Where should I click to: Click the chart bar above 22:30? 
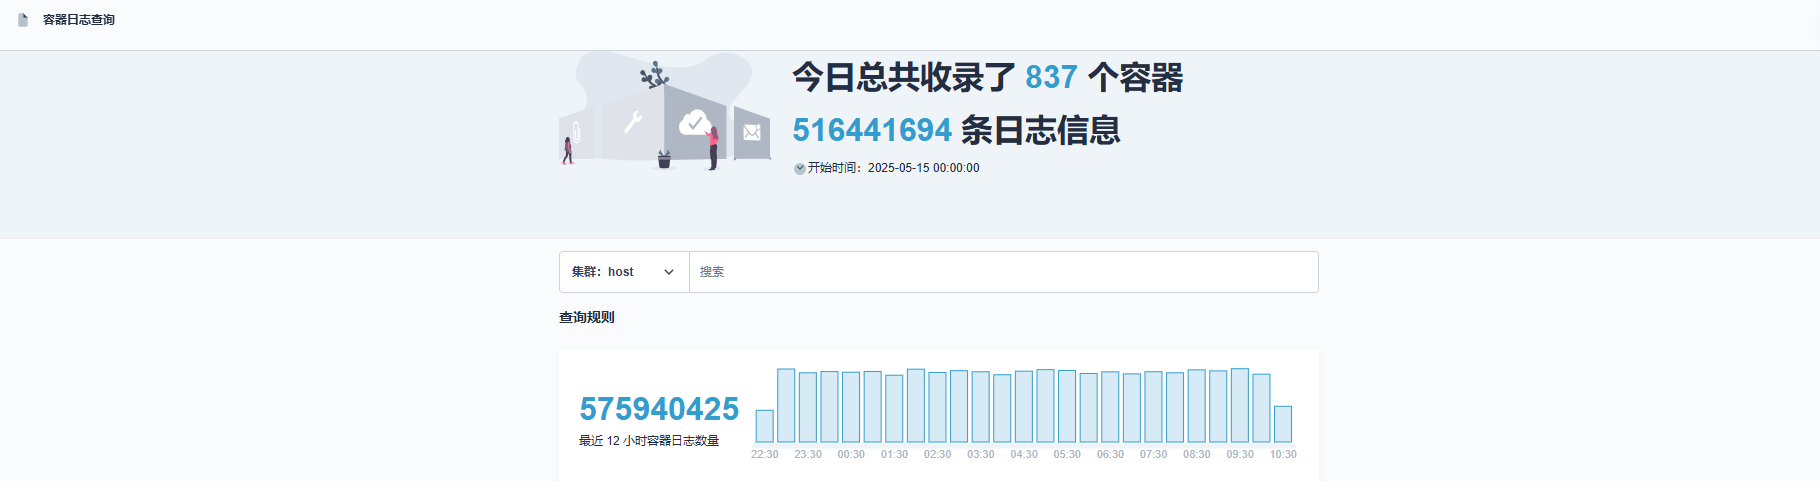(x=764, y=426)
